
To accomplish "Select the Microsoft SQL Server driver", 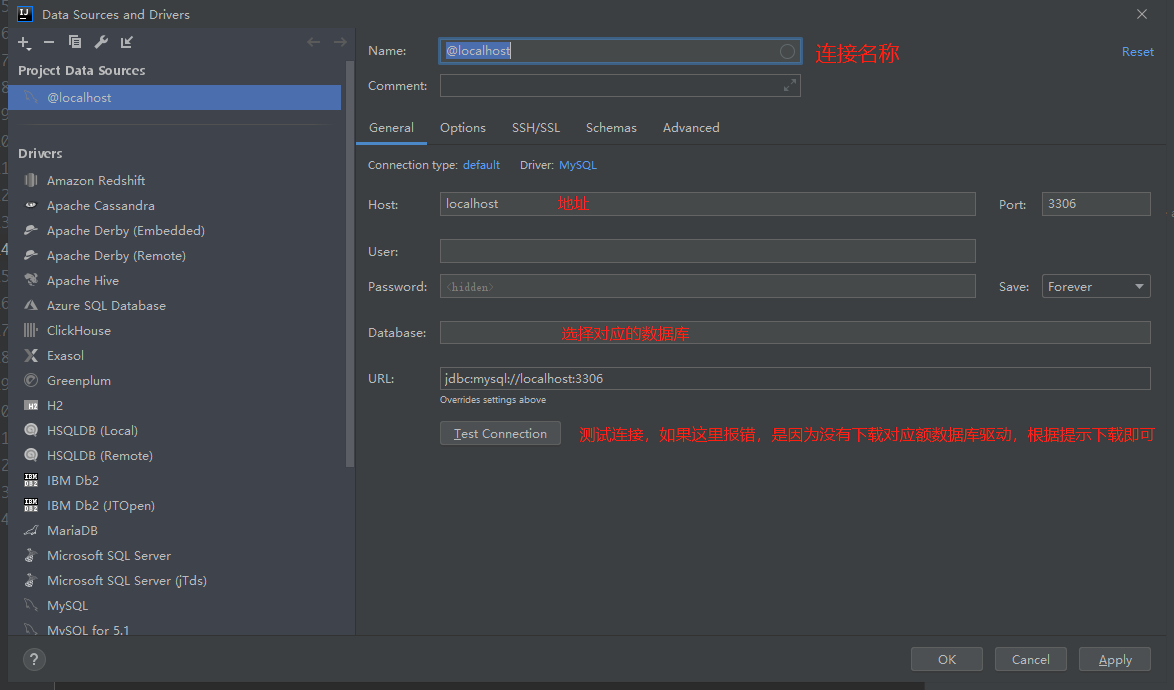I will click(x=110, y=555).
